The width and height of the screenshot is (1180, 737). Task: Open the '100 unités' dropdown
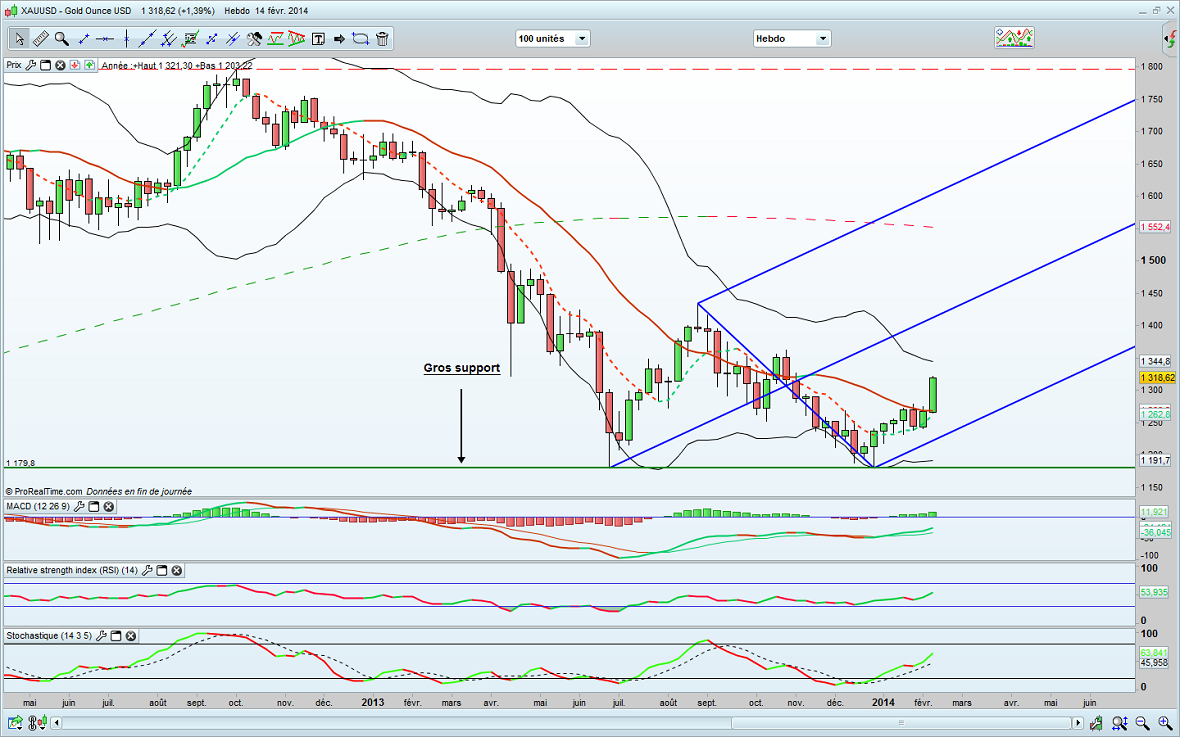tap(581, 39)
